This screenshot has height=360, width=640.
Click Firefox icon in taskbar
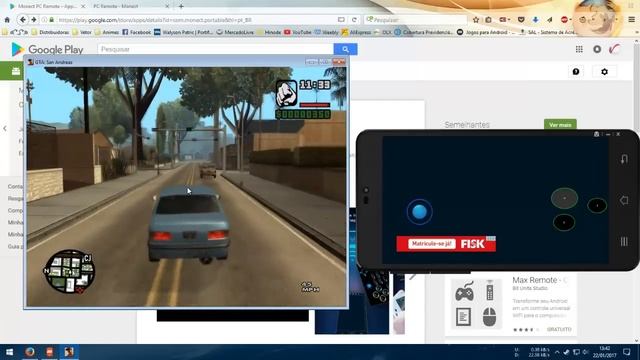[29, 352]
